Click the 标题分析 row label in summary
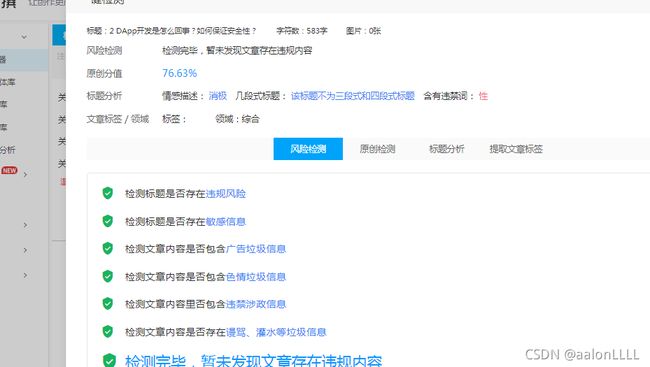The height and width of the screenshot is (367, 650). 104,96
